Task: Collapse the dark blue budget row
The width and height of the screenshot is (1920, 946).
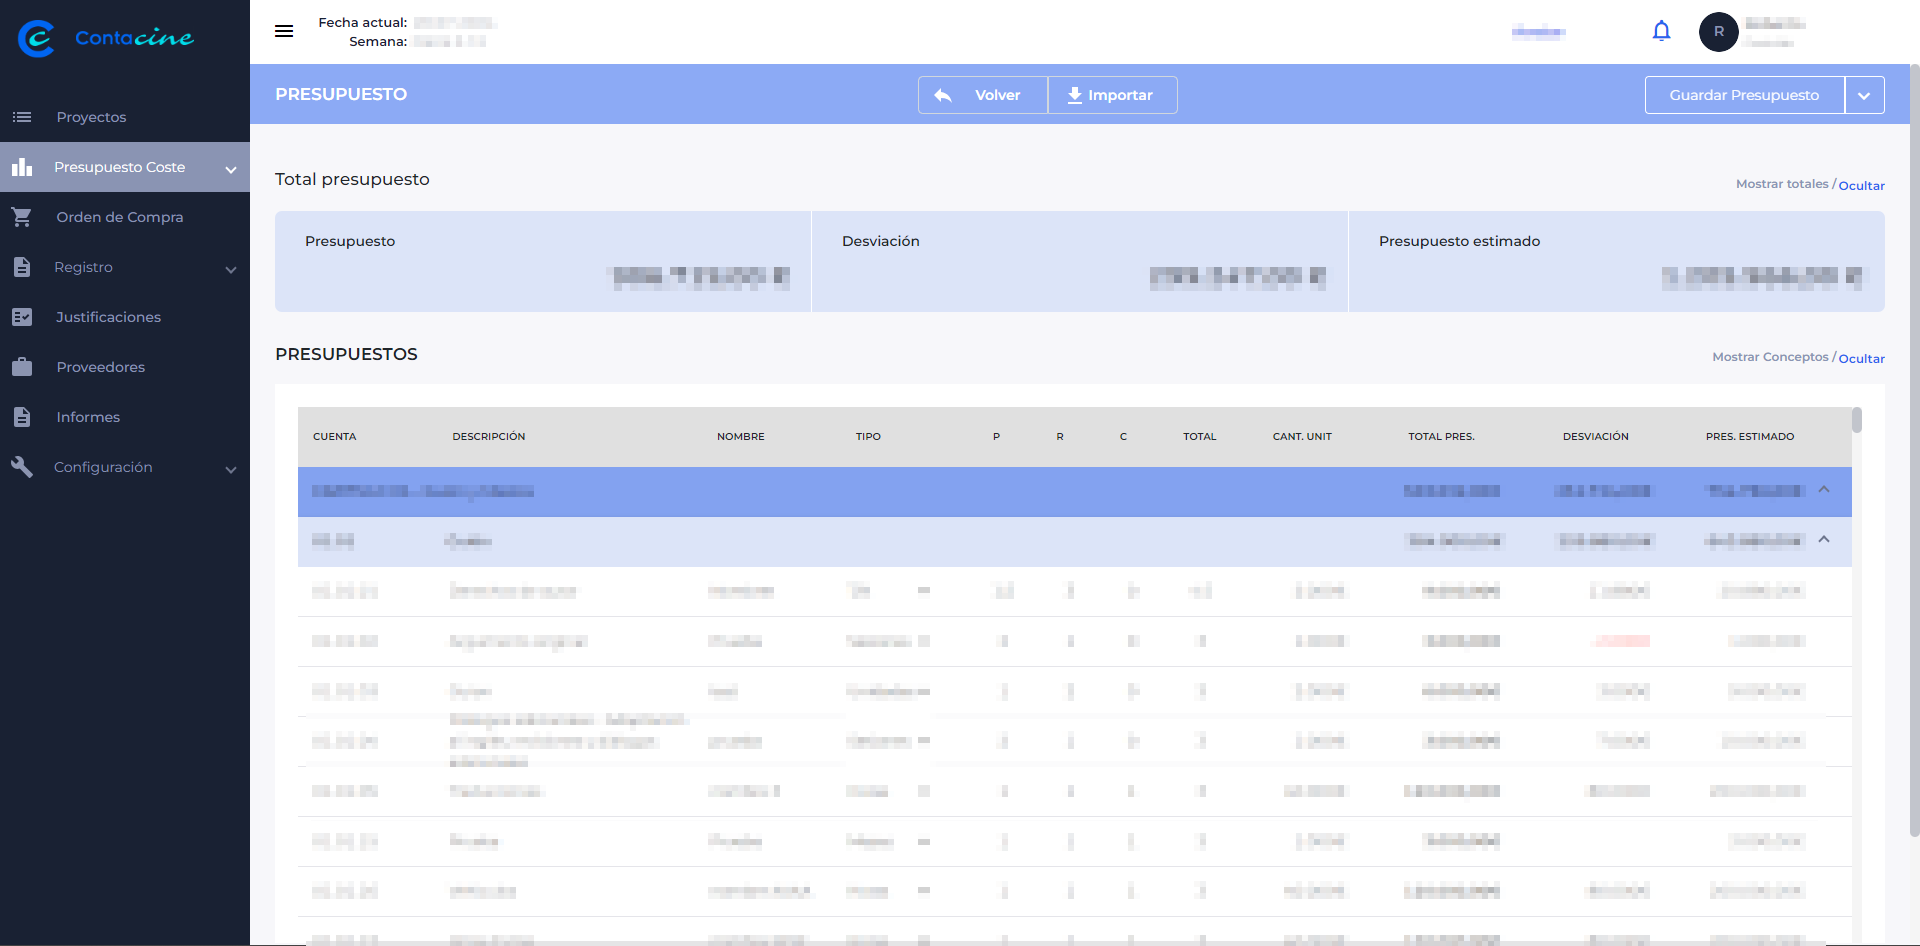Action: point(1824,490)
